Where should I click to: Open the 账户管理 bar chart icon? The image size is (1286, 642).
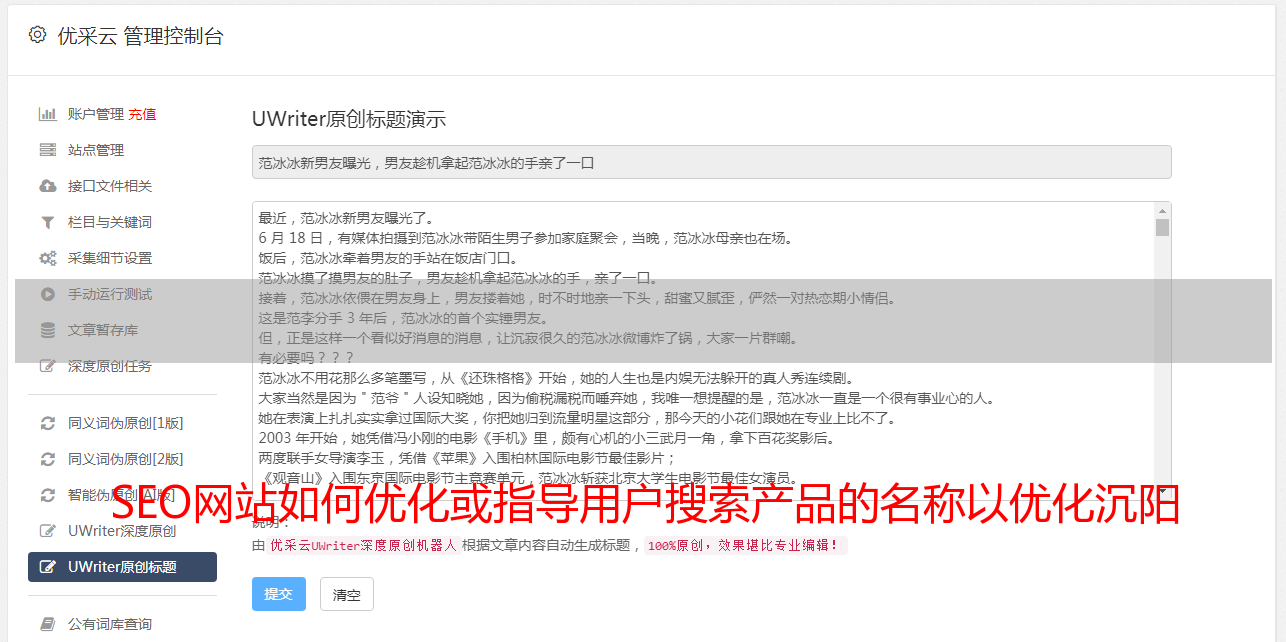pyautogui.click(x=47, y=114)
